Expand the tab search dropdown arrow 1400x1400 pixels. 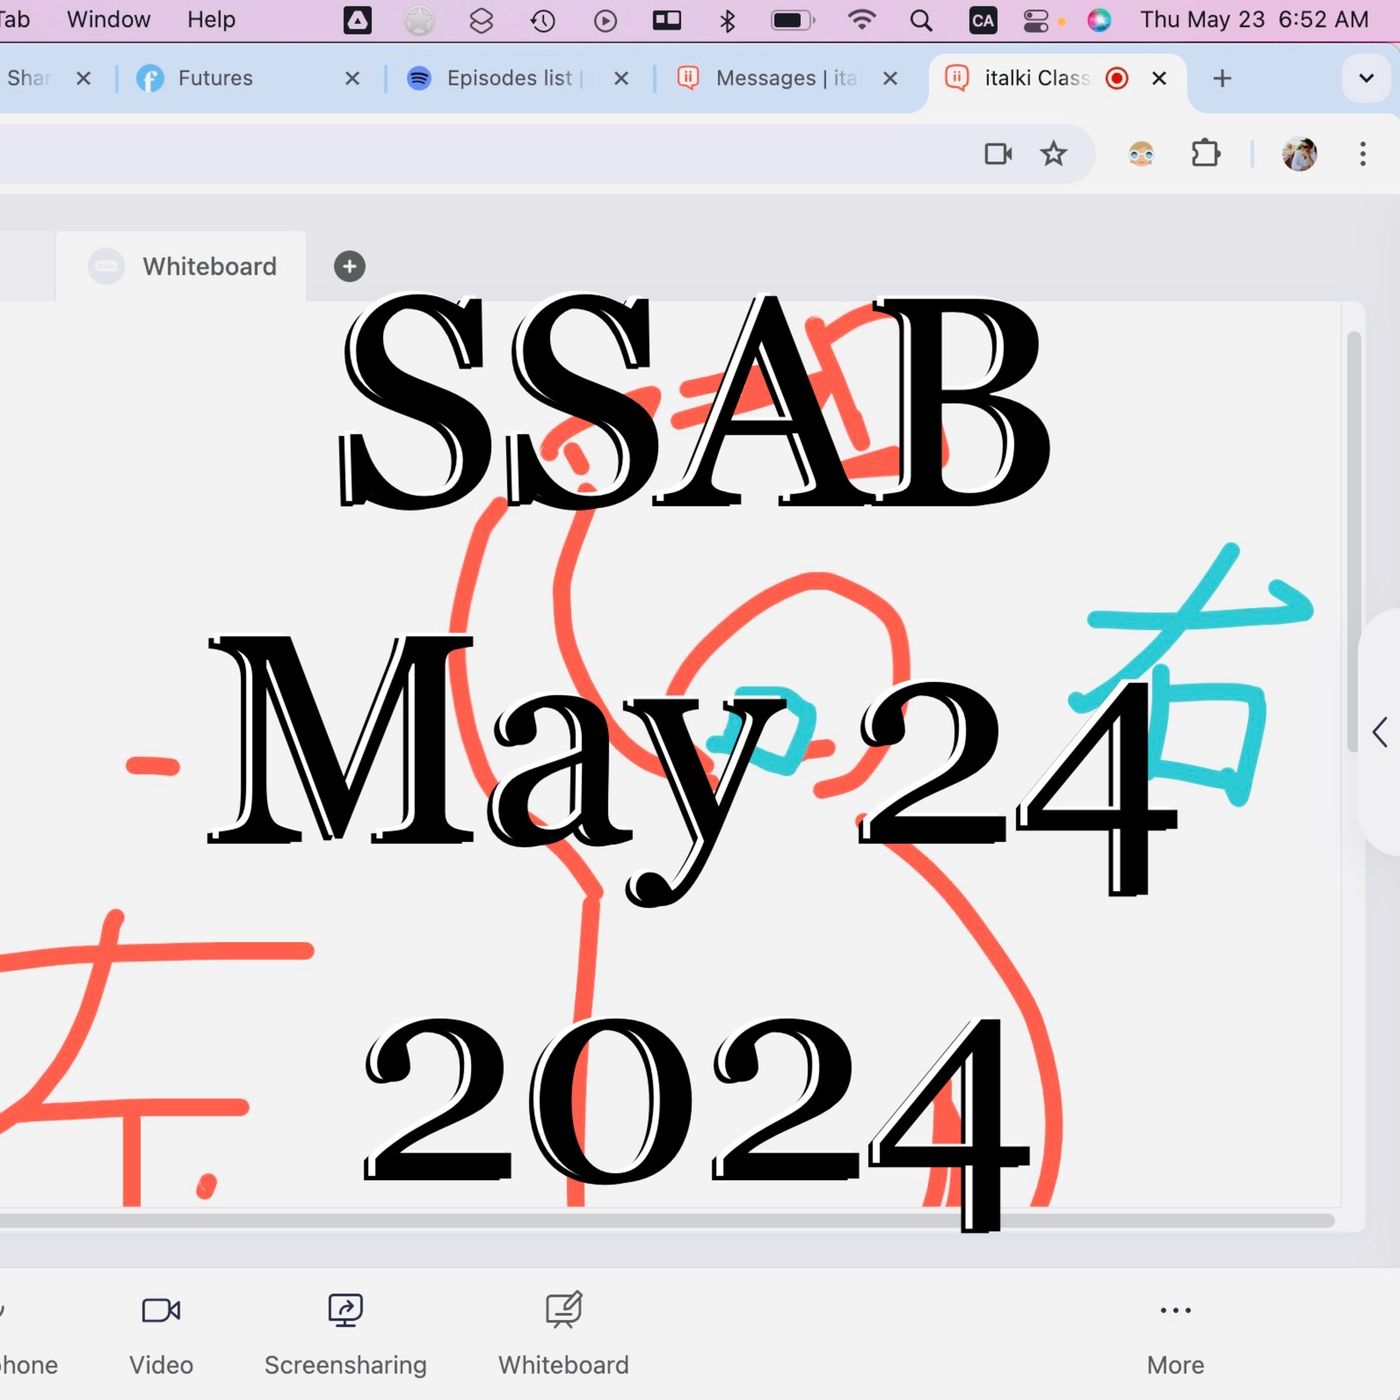[1366, 78]
